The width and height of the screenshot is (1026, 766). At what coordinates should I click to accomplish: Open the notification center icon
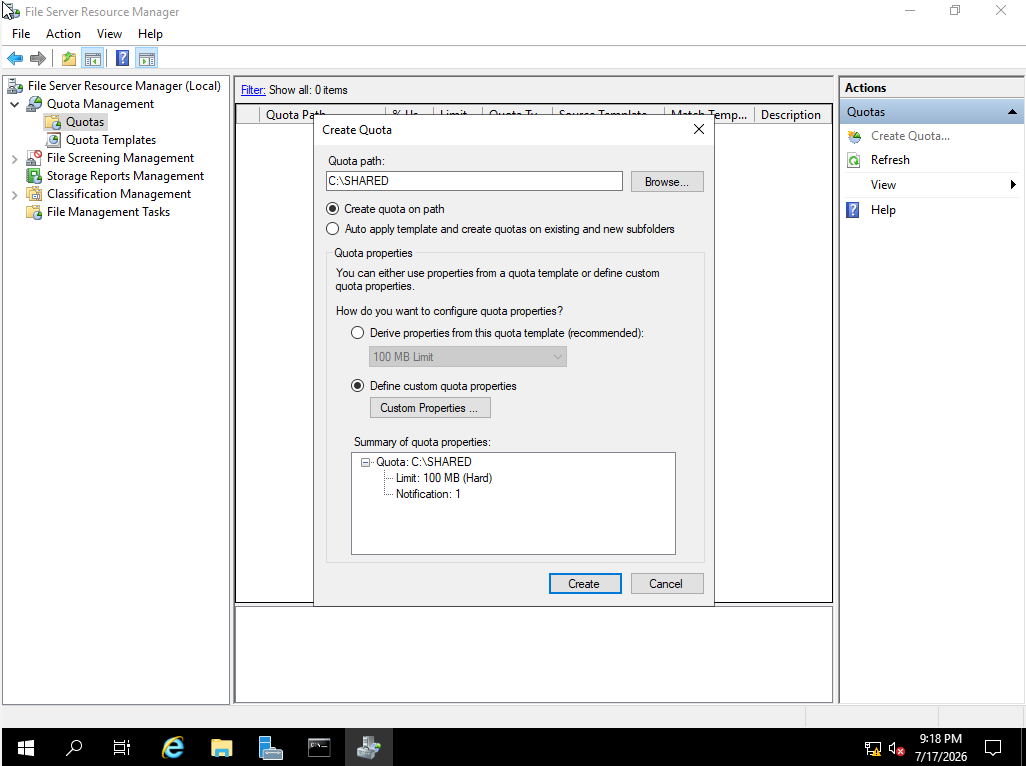[x=993, y=747]
